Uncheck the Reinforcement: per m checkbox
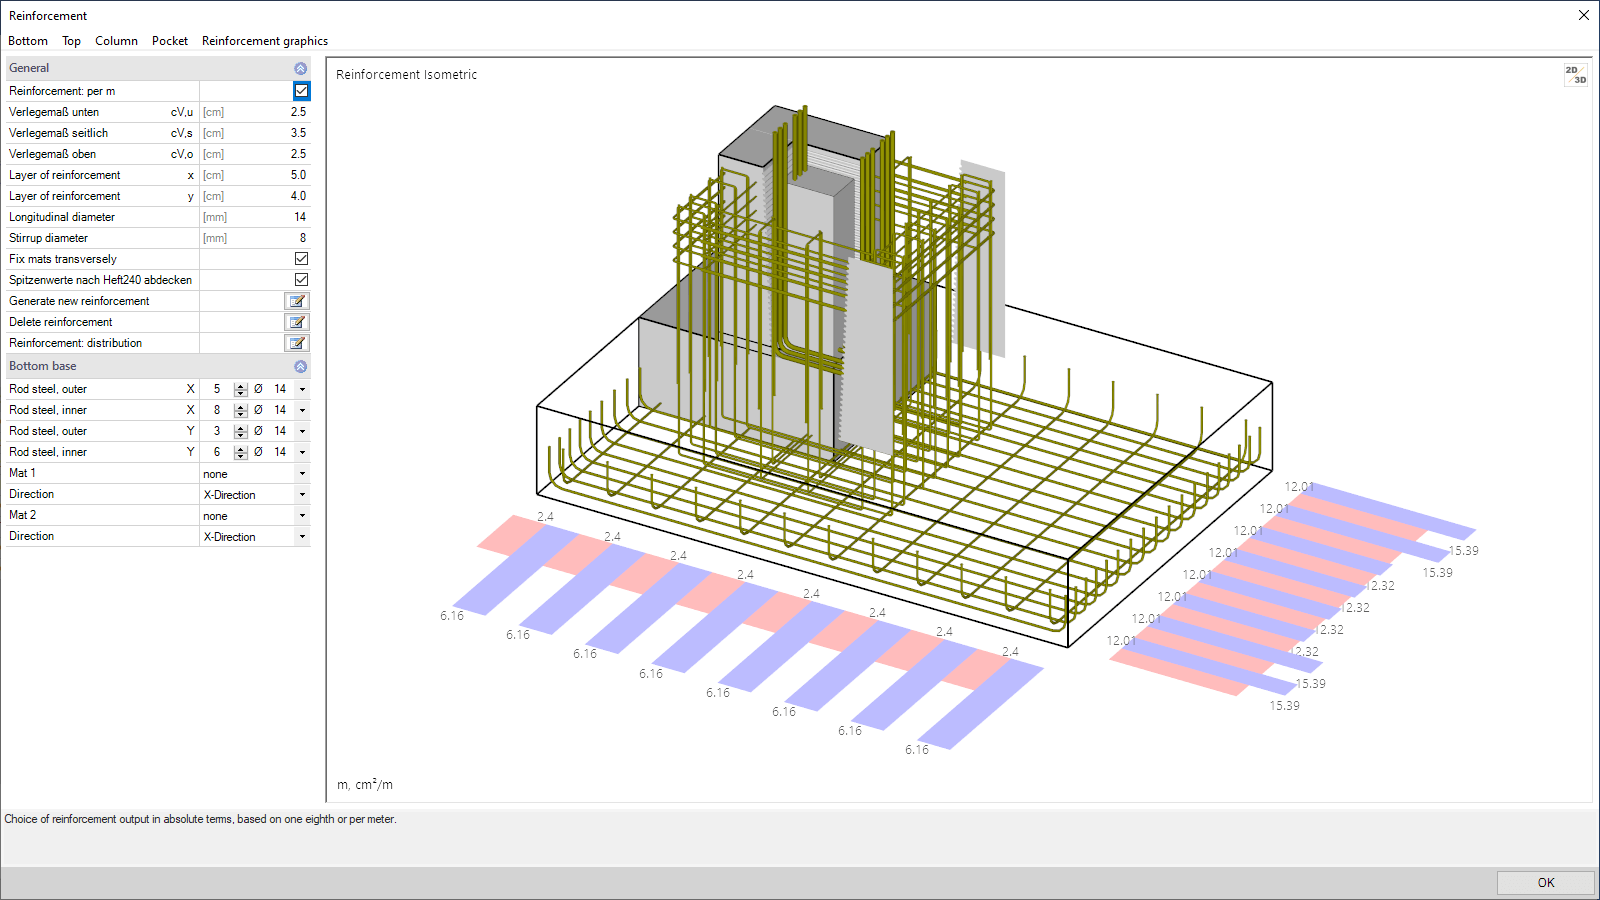The image size is (1600, 900). point(301,90)
